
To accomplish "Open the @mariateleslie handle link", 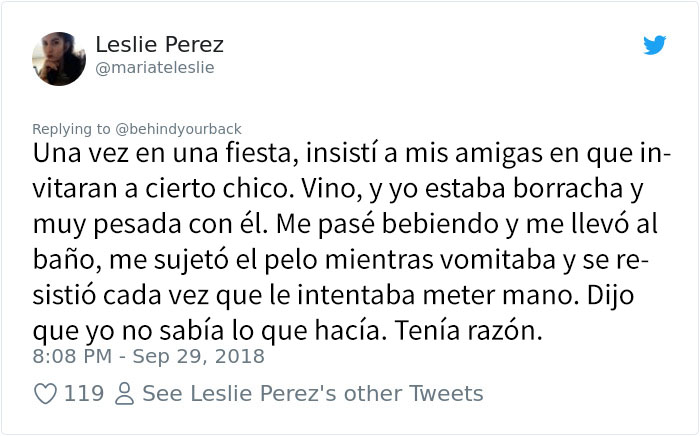I will (155, 68).
